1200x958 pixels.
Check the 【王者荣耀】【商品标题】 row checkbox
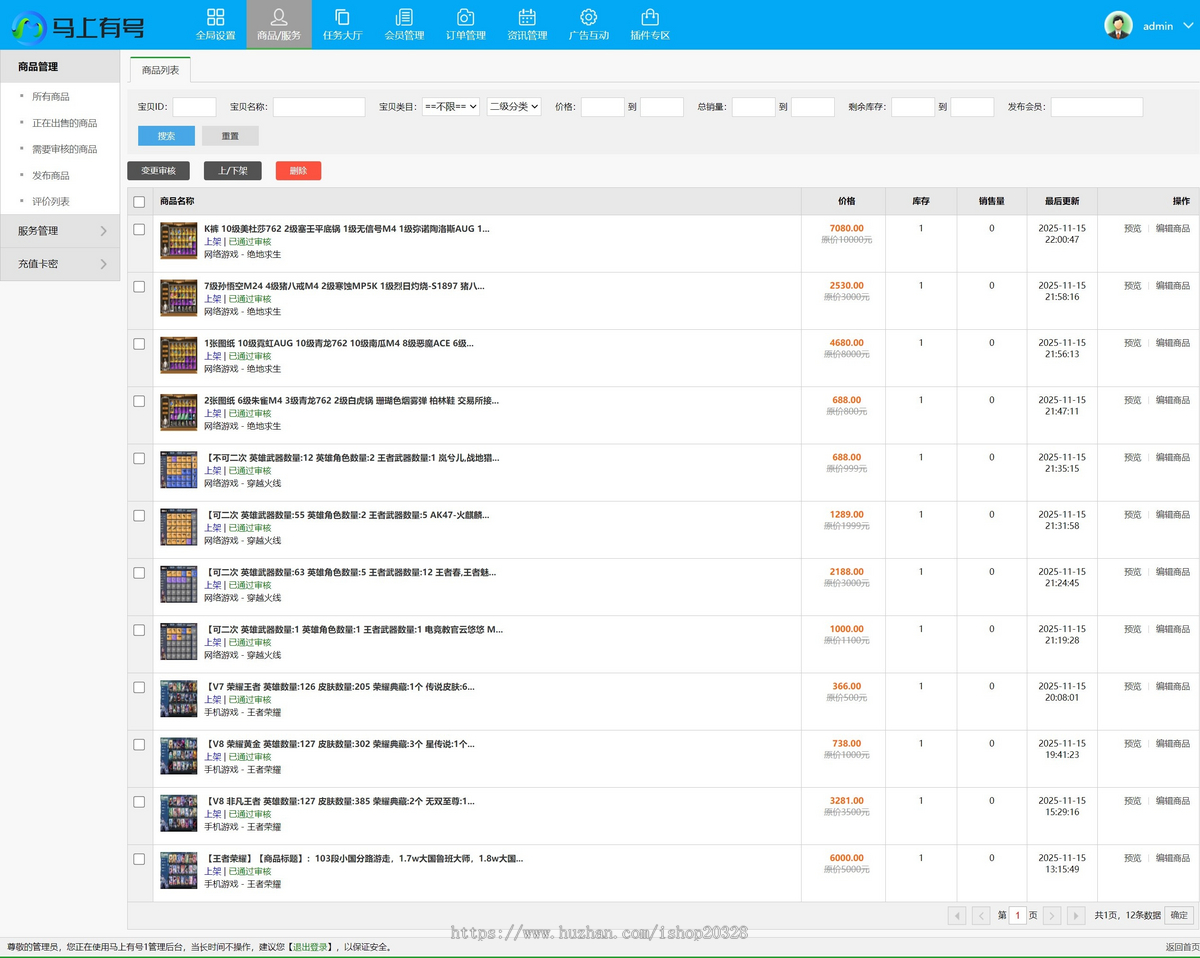coord(139,859)
